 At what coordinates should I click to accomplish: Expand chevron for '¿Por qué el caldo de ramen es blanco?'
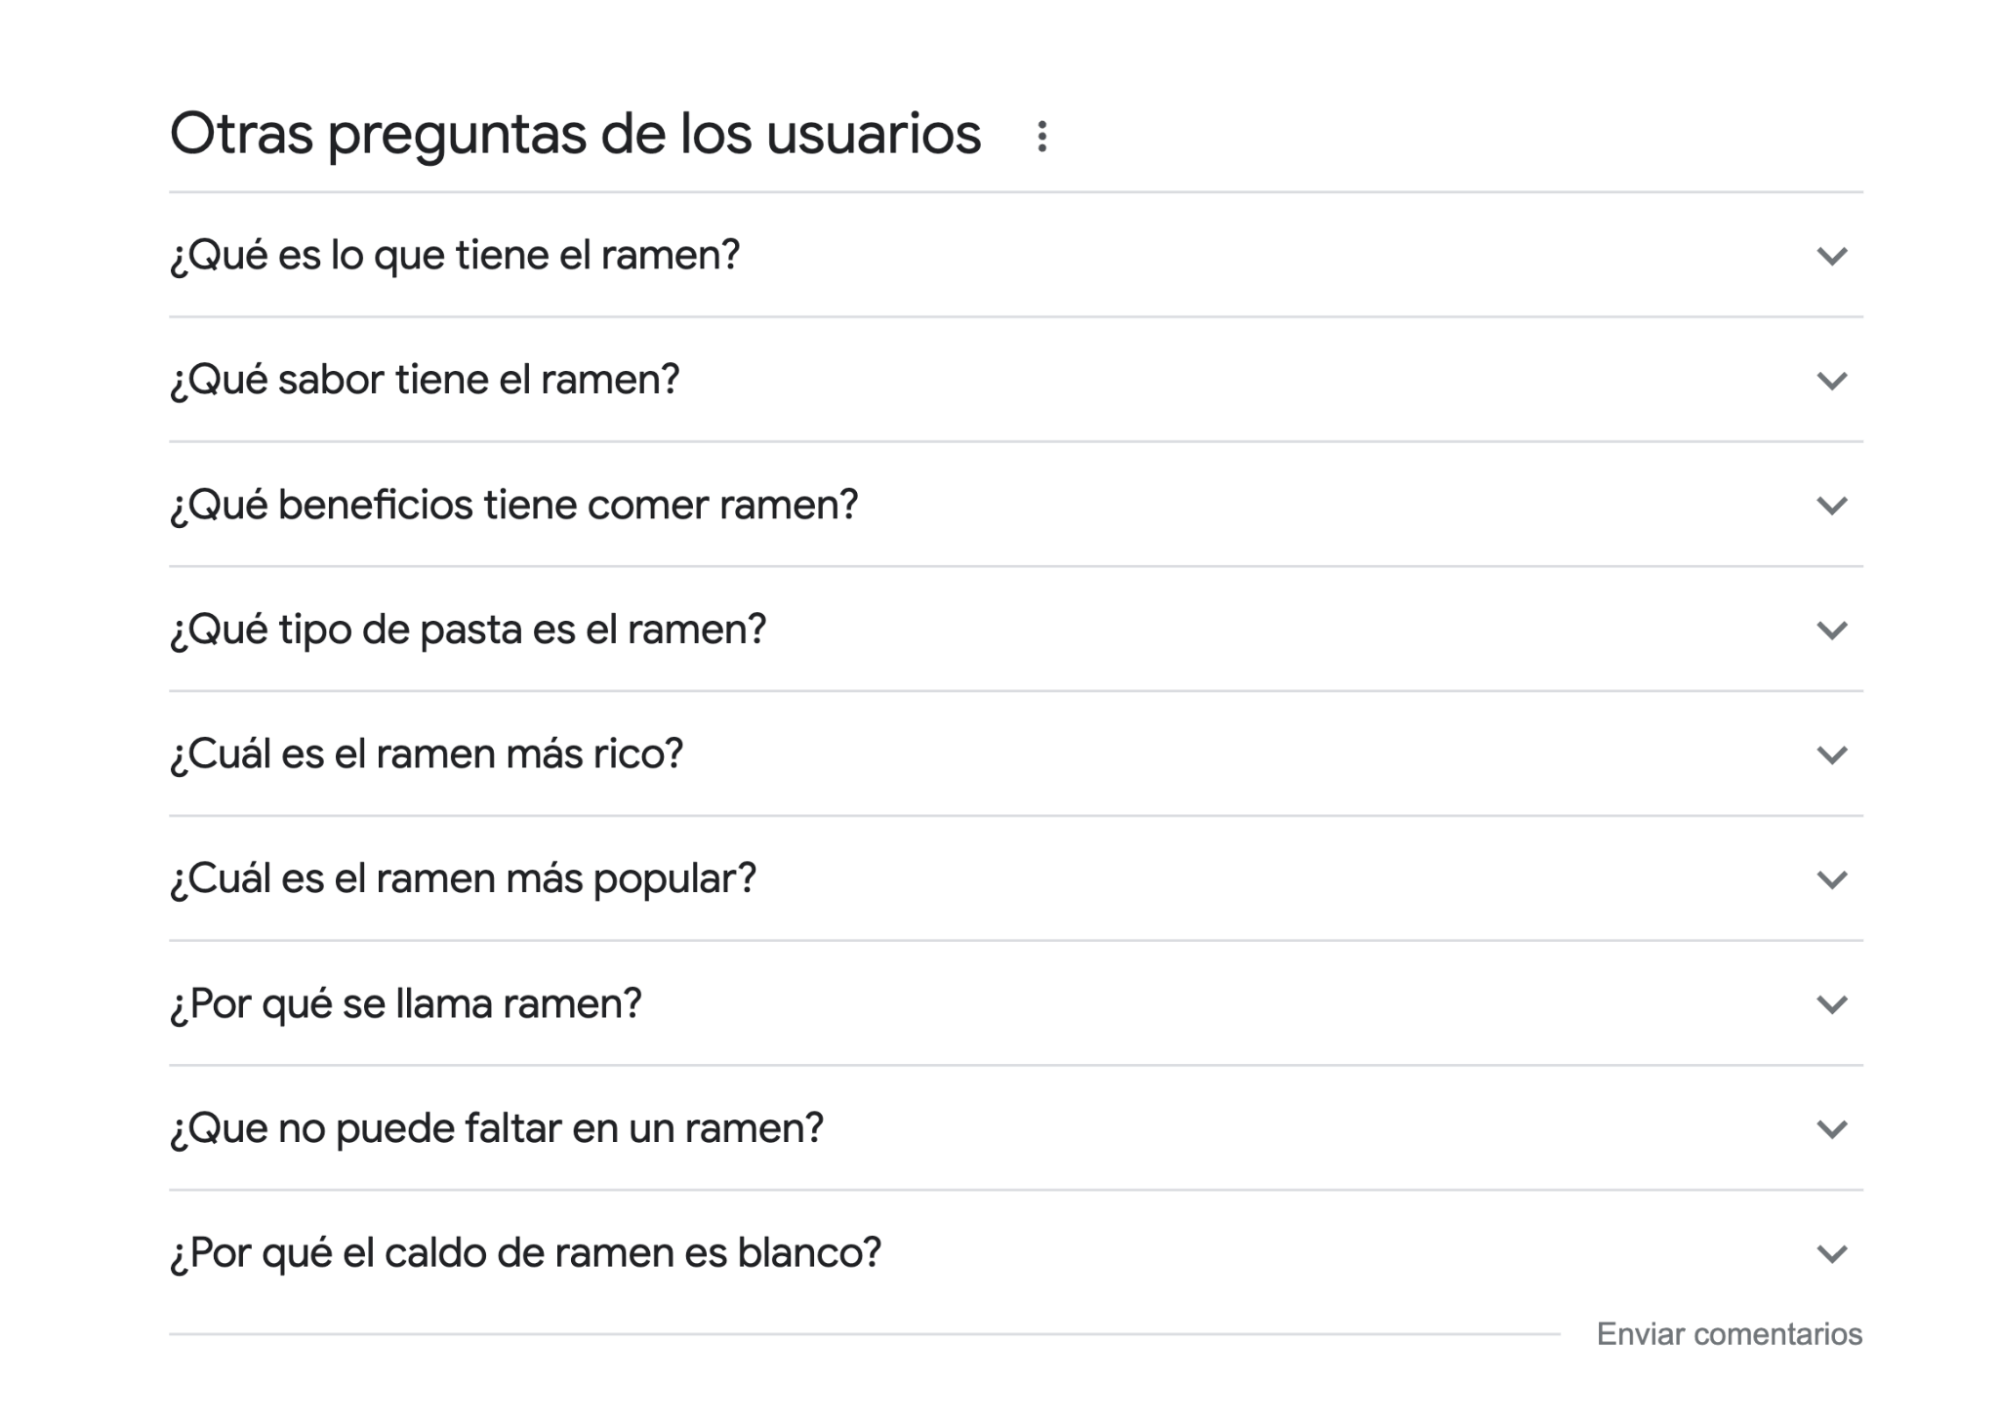click(1830, 1252)
